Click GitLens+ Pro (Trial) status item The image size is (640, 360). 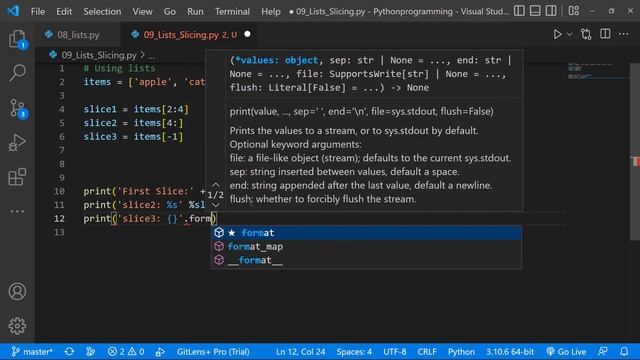(x=213, y=351)
